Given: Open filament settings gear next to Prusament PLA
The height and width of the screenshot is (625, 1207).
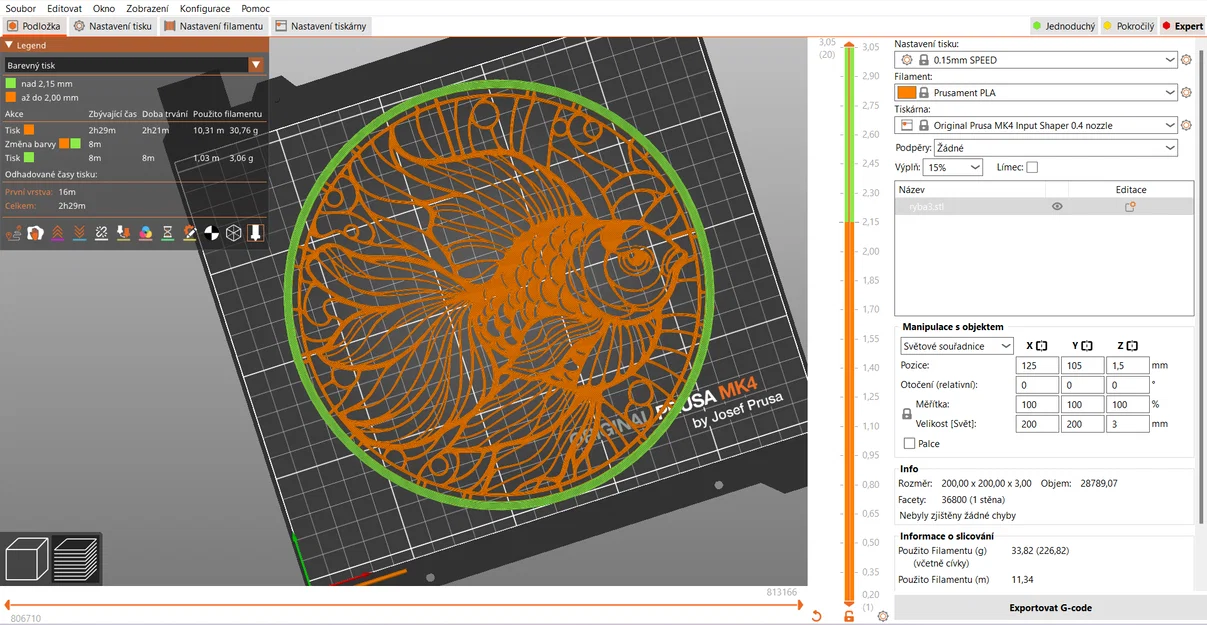Looking at the screenshot, I should pos(1187,93).
